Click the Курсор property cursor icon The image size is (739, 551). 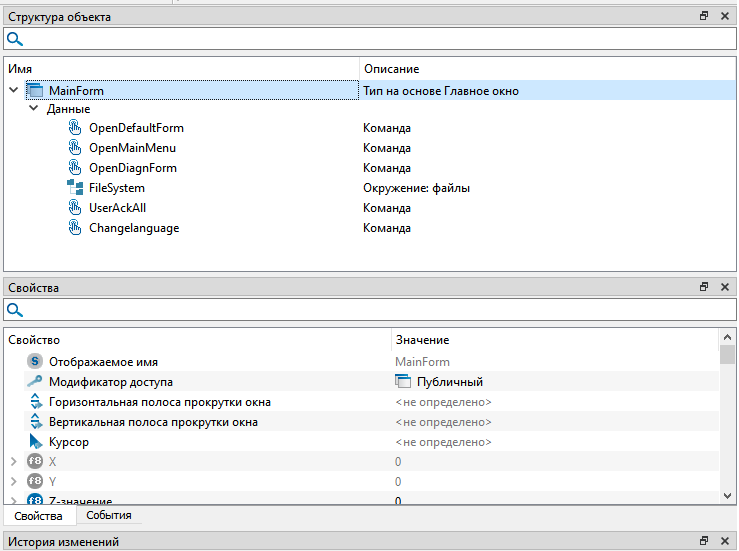[35, 442]
